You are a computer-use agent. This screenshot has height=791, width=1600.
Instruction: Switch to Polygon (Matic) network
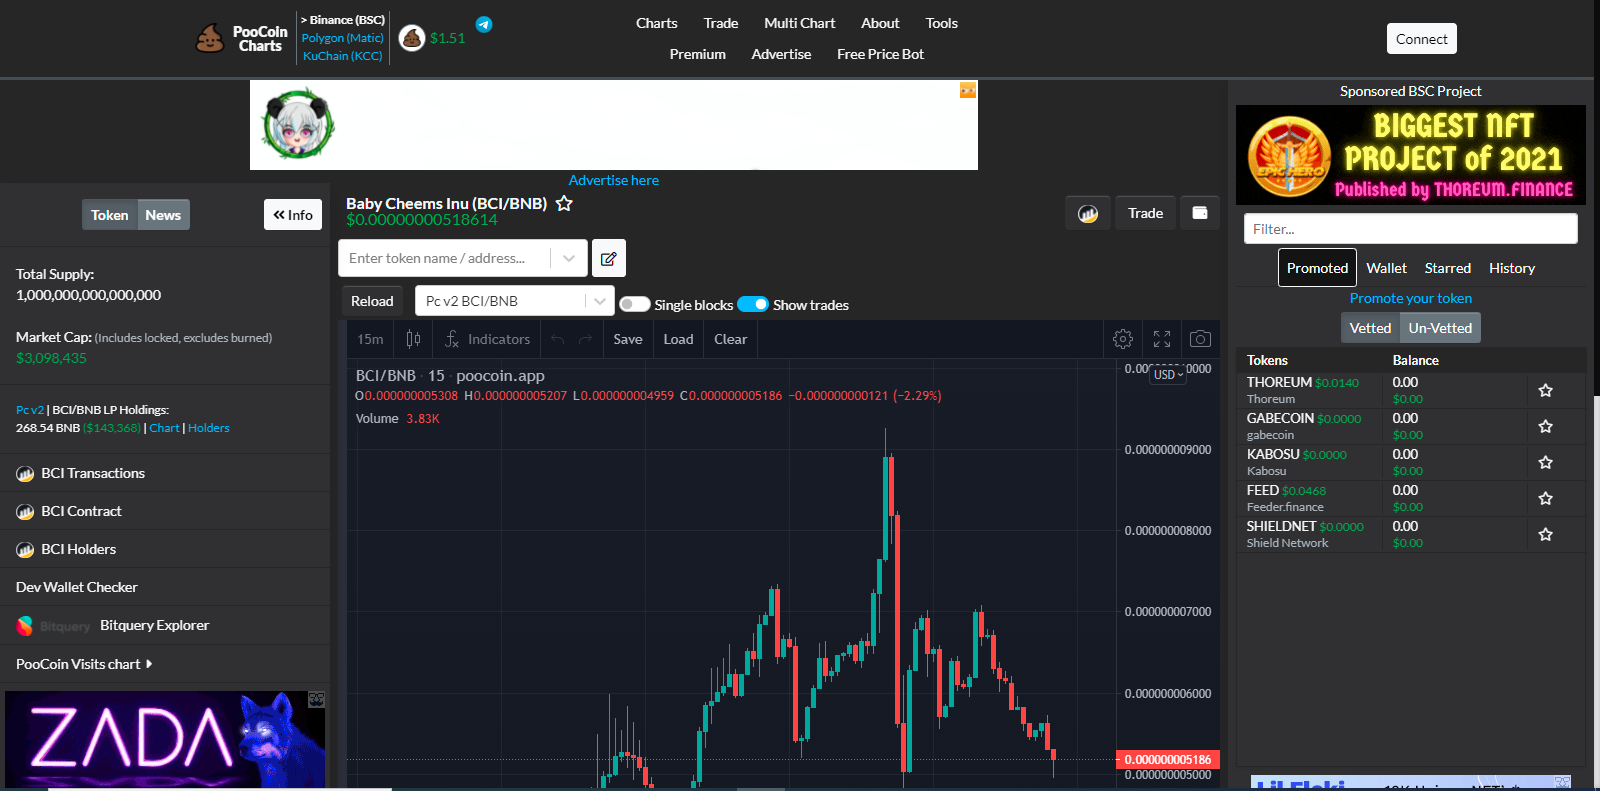pos(343,38)
